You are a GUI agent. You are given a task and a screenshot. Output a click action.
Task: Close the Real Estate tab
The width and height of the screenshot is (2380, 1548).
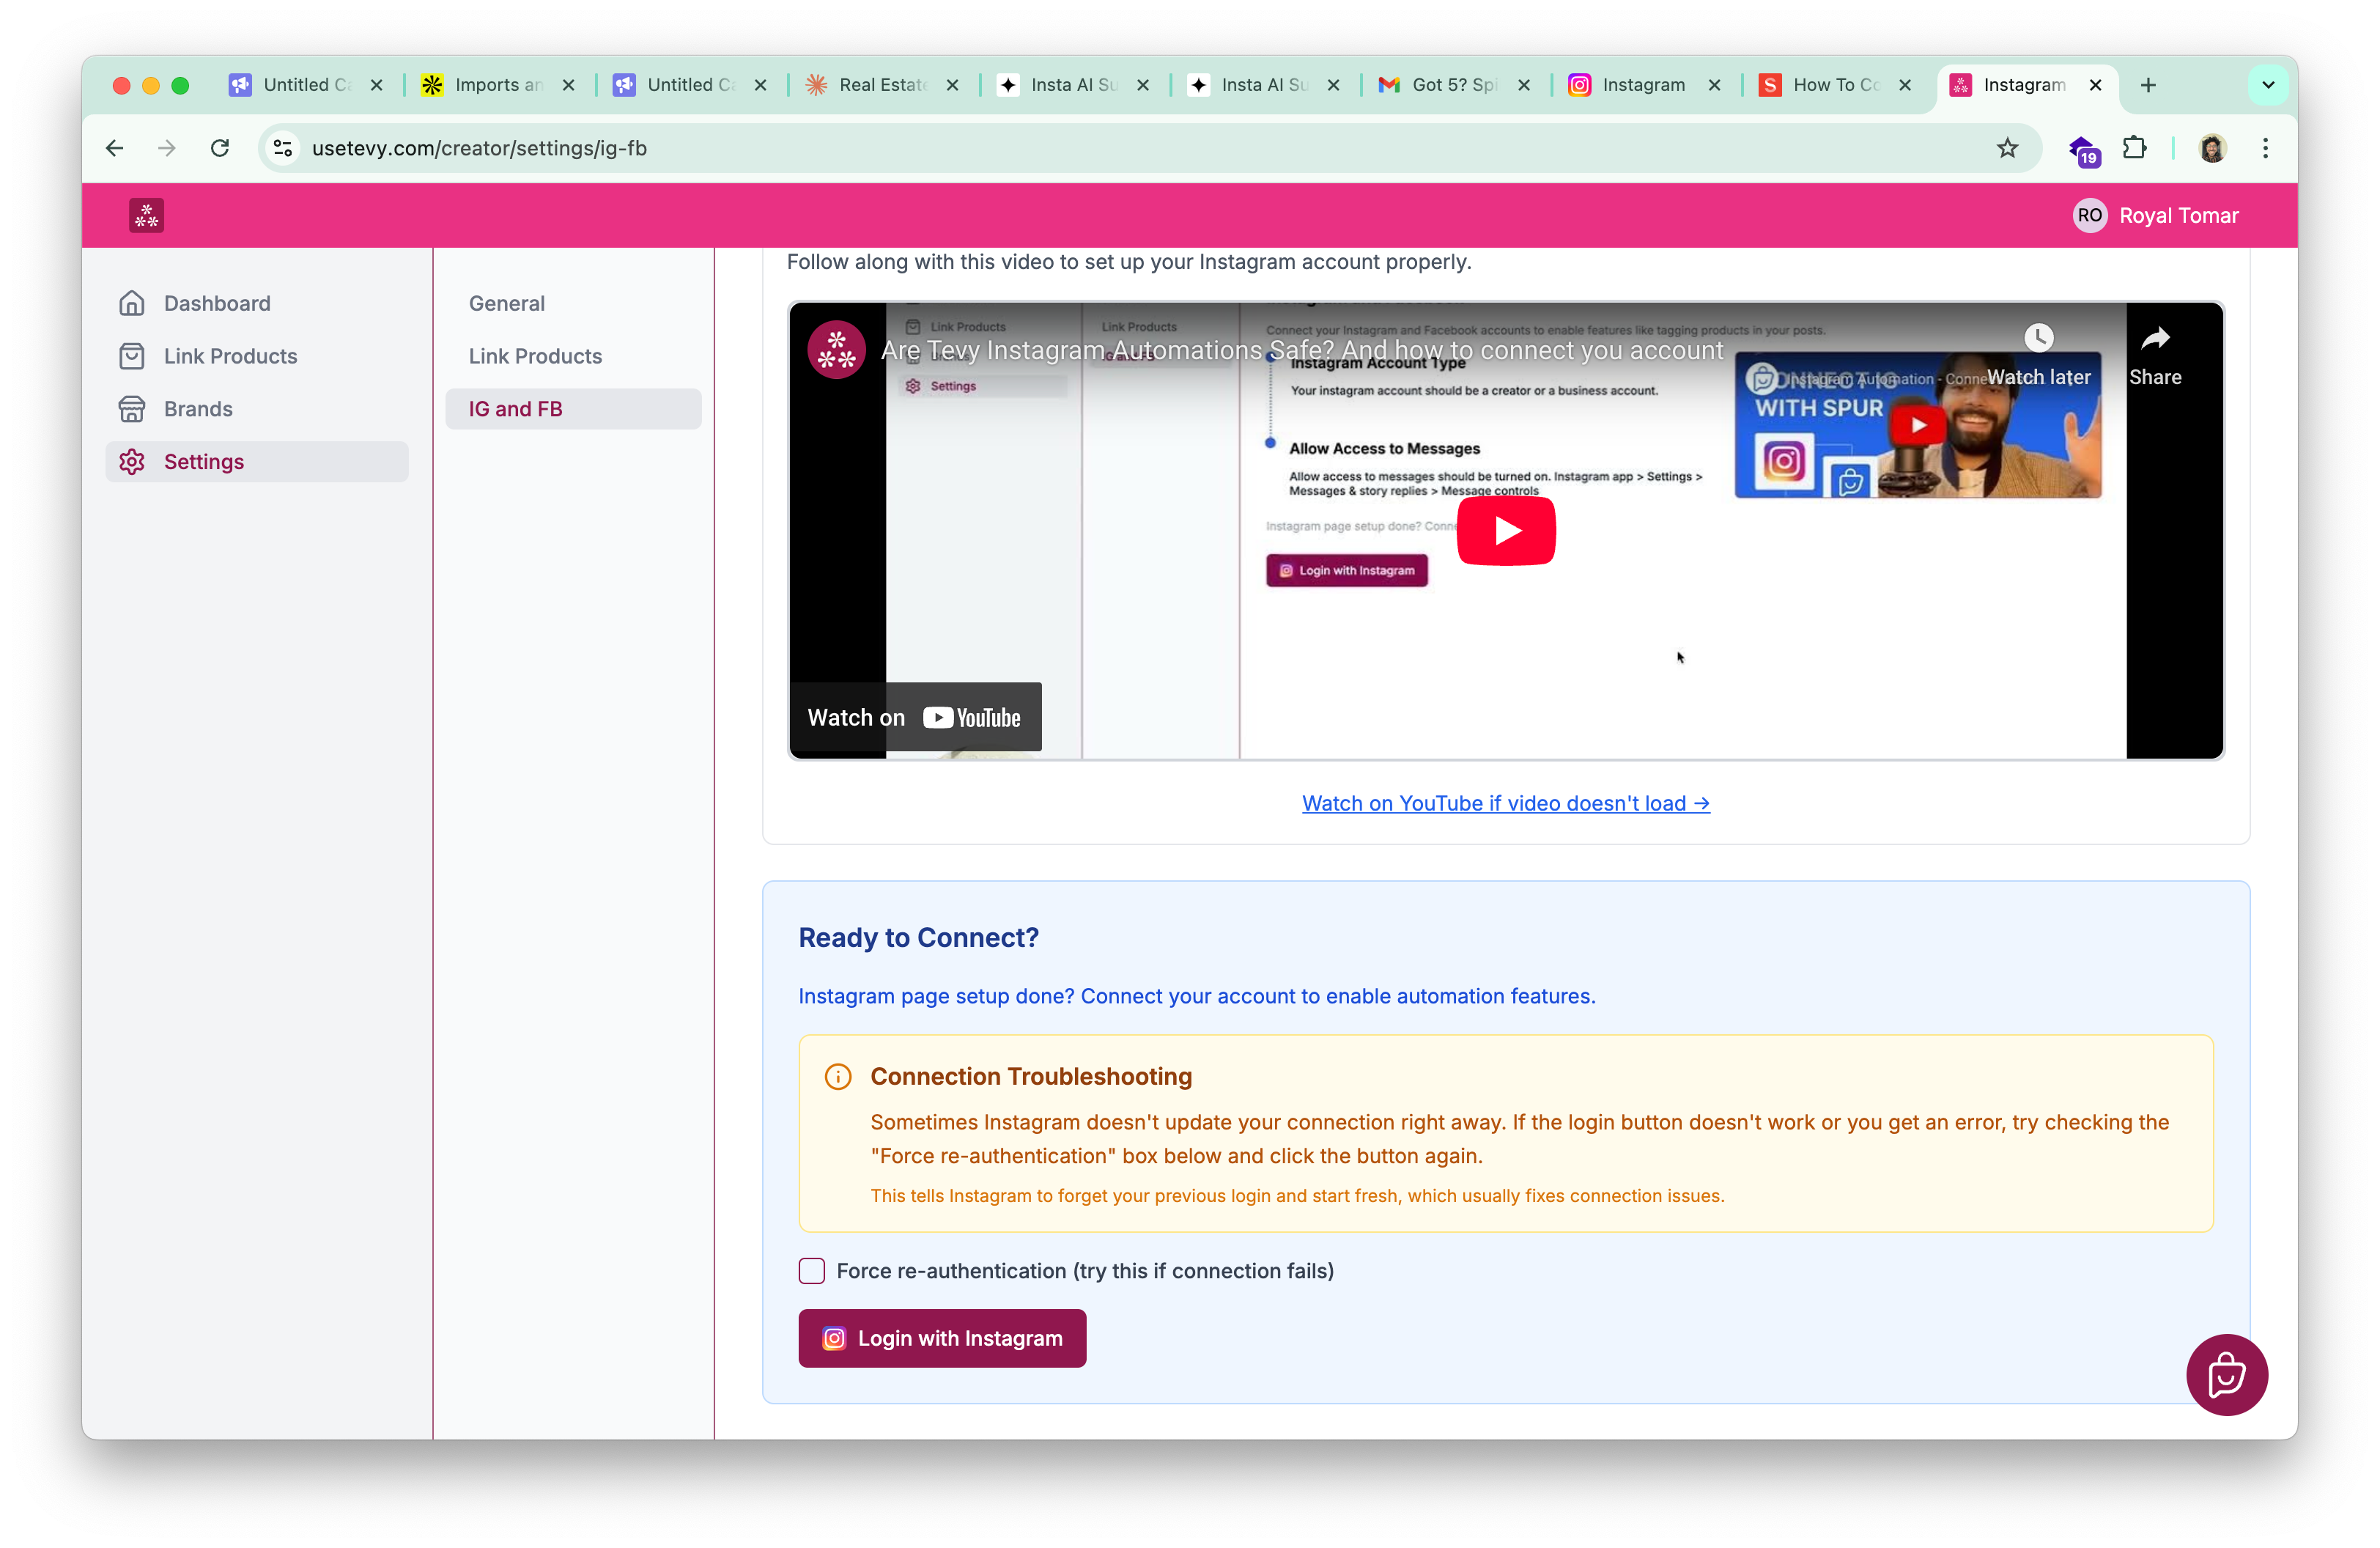click(953, 85)
